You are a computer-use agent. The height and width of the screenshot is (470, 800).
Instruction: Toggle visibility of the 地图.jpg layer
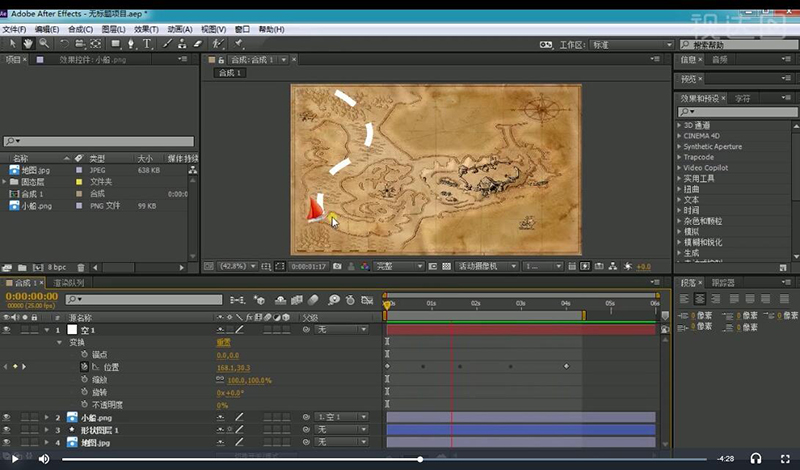pyautogui.click(x=7, y=441)
